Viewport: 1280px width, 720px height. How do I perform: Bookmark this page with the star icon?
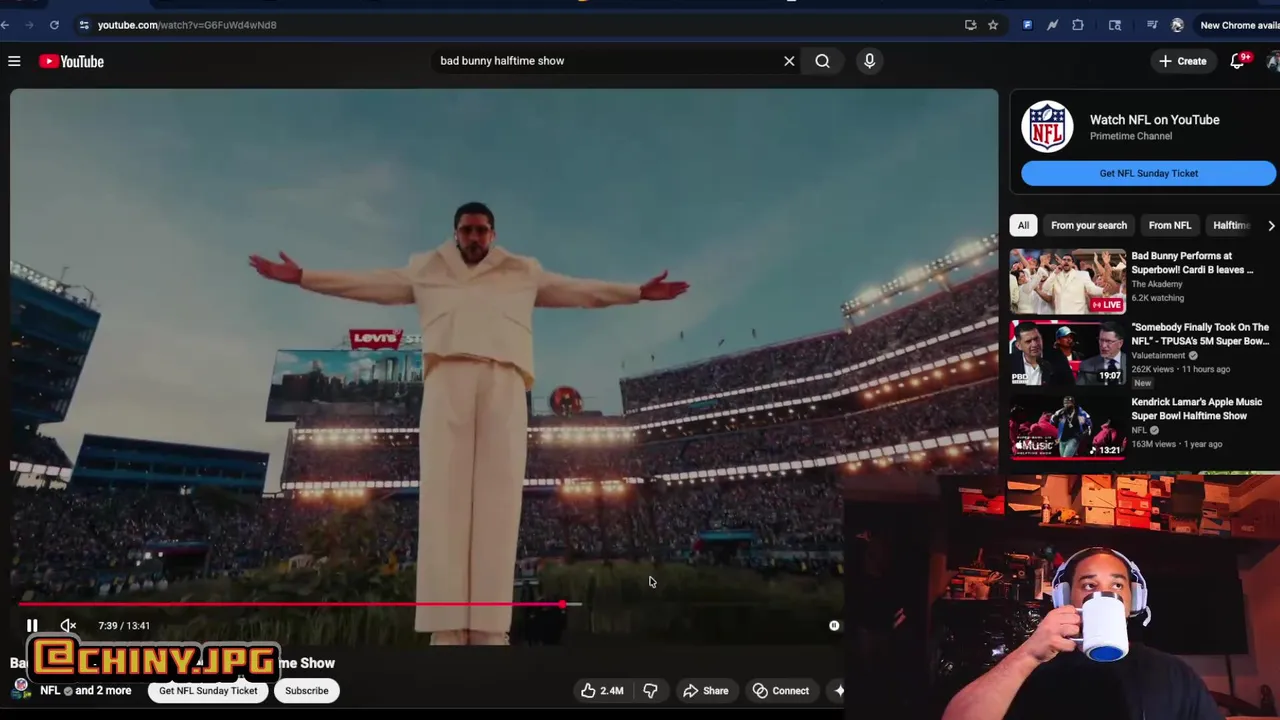pos(993,25)
